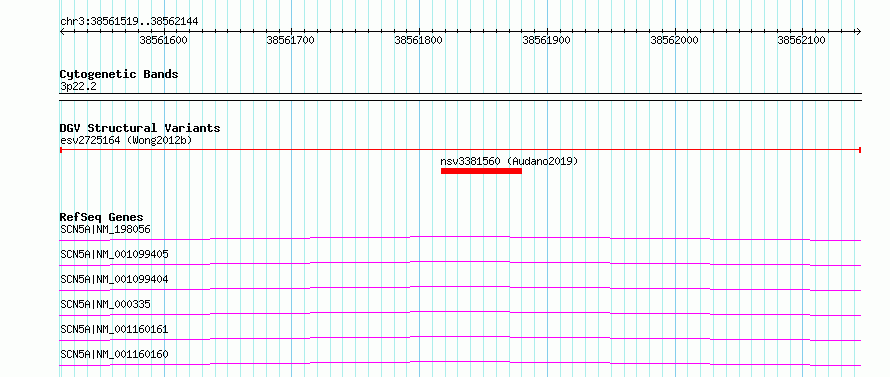890x377 pixels.
Task: Open the SCN5A|NM_198056 transcript label
Action: pyautogui.click(x=105, y=229)
